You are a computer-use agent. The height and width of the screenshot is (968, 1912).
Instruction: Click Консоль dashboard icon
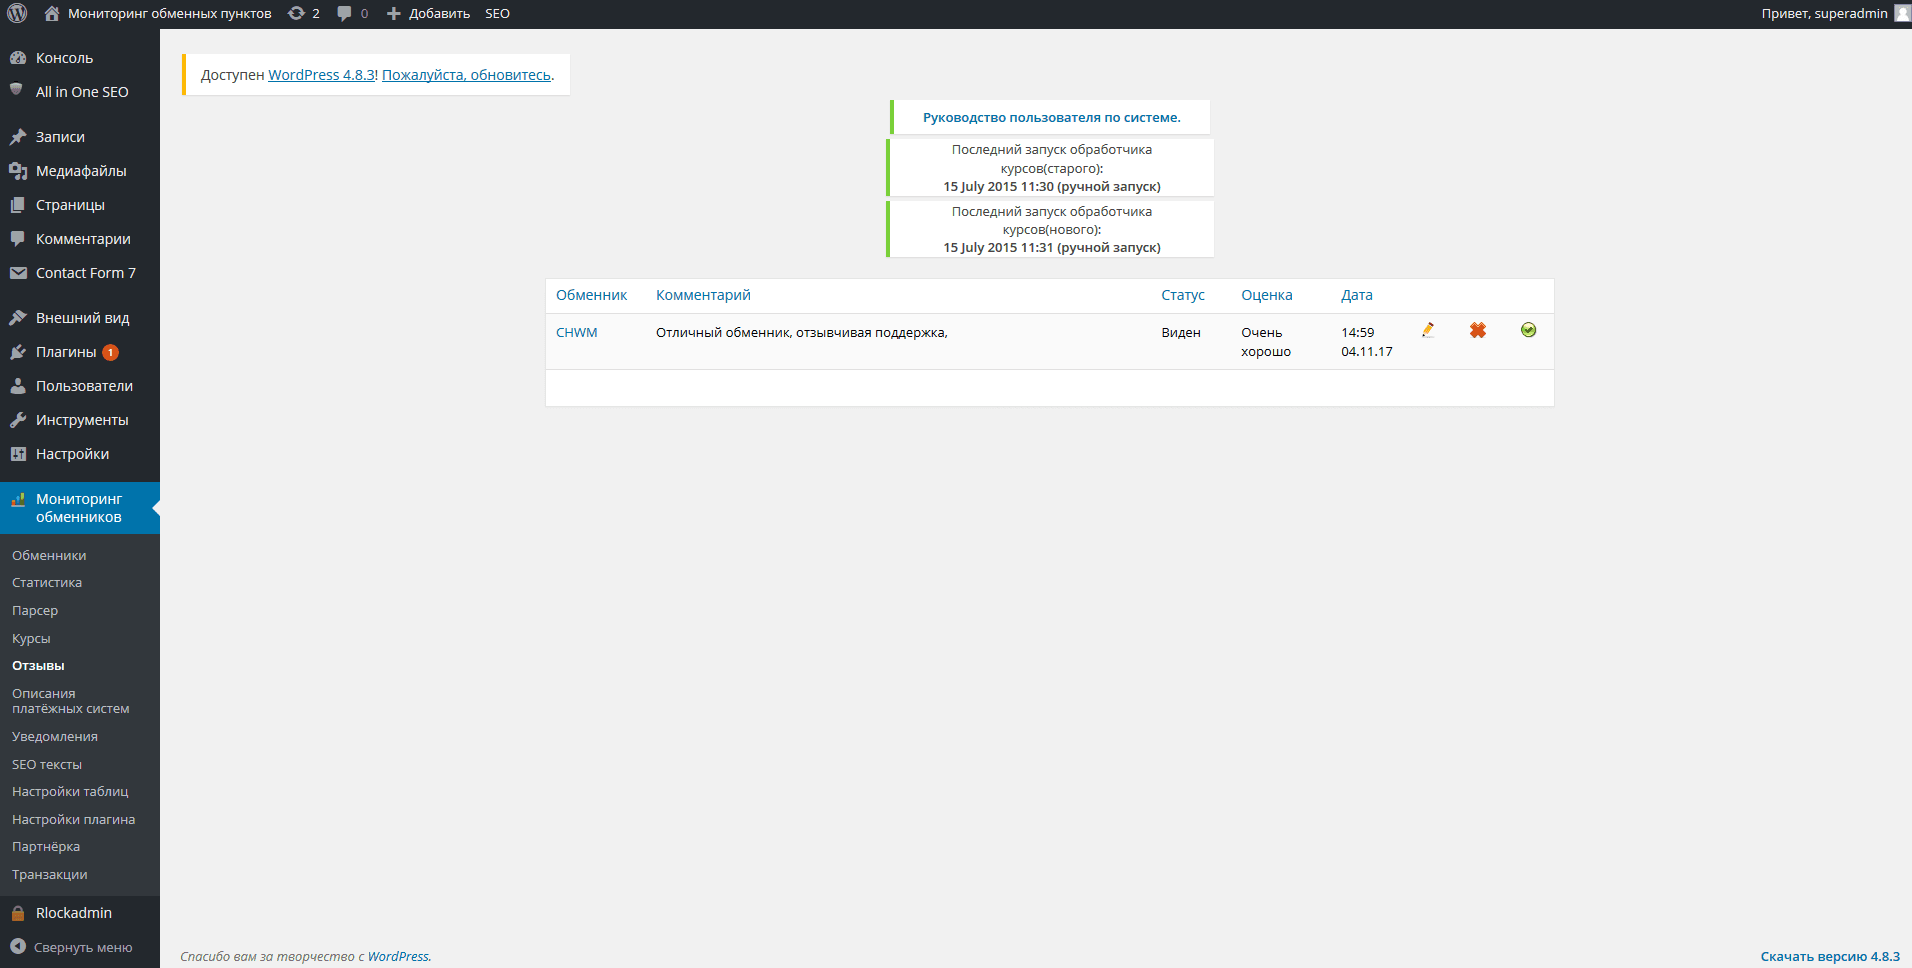18,58
